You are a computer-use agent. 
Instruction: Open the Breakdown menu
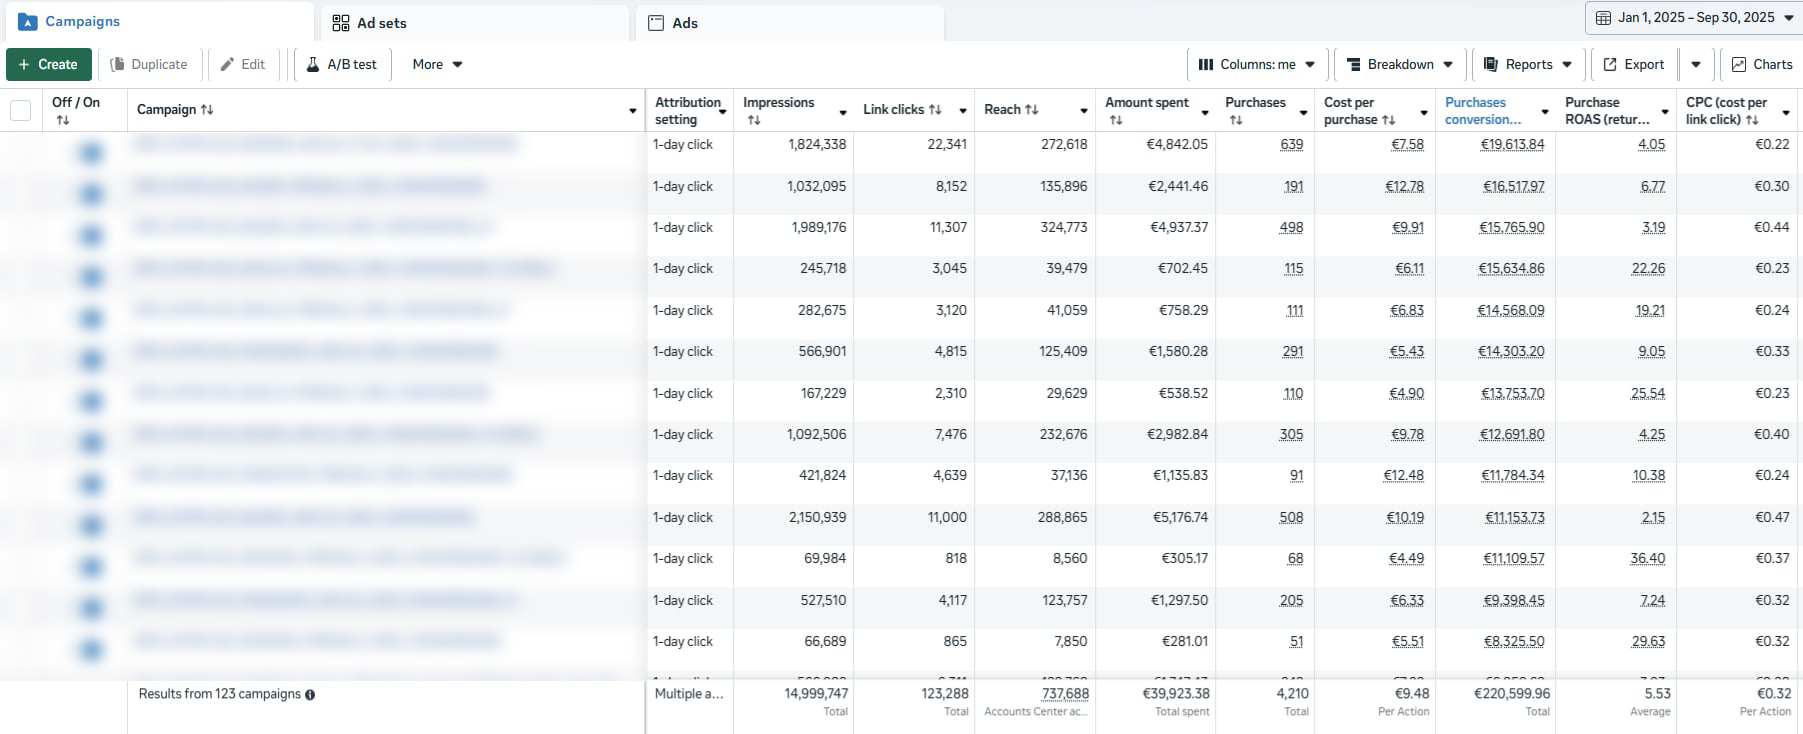coord(1400,64)
